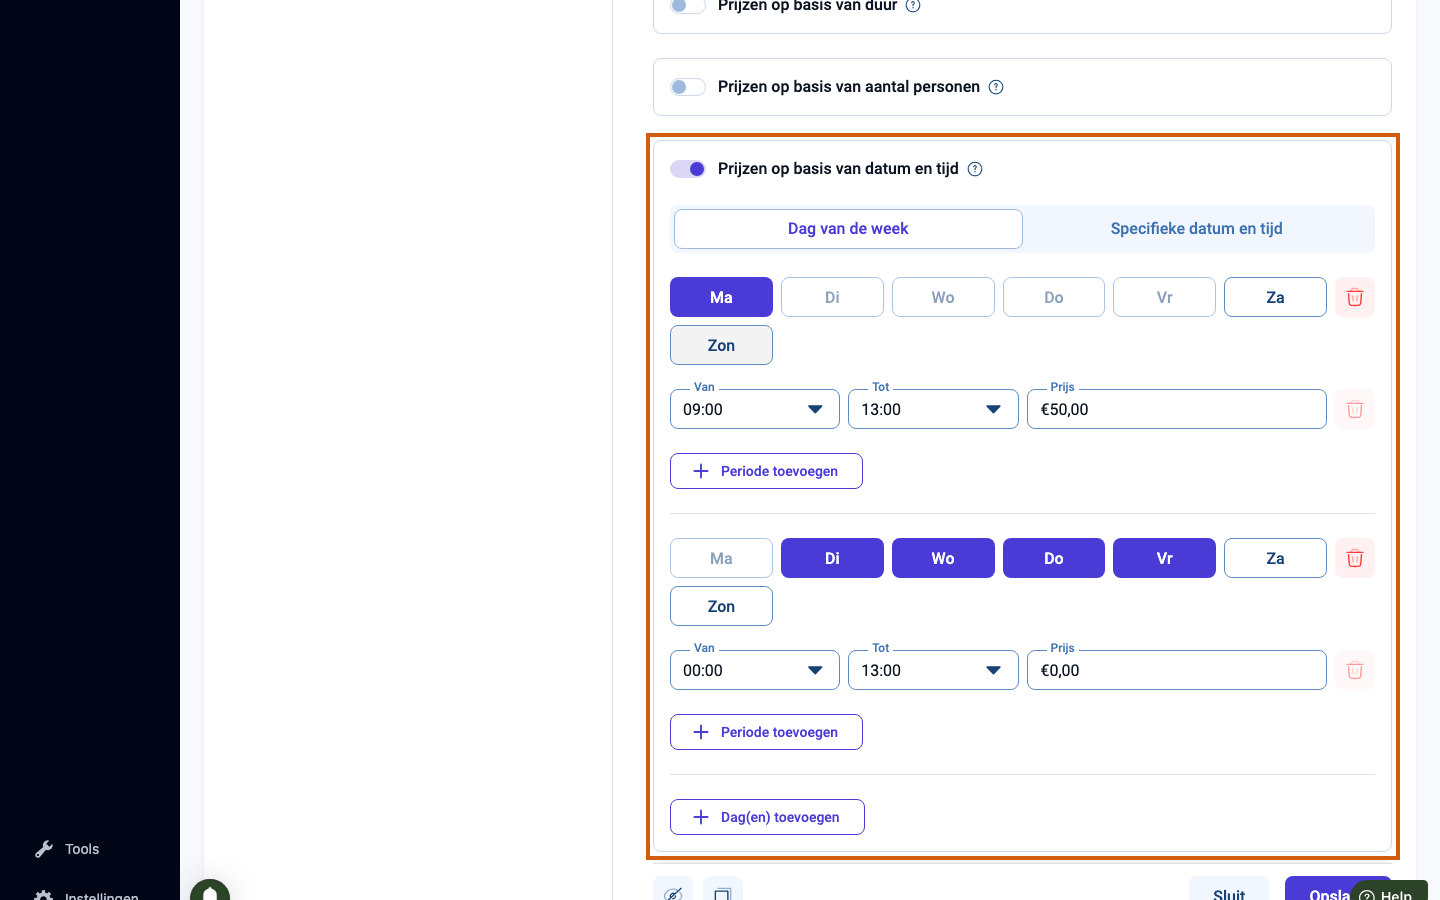Delete the first day group with its red trash icon
The width and height of the screenshot is (1440, 900).
[1355, 297]
